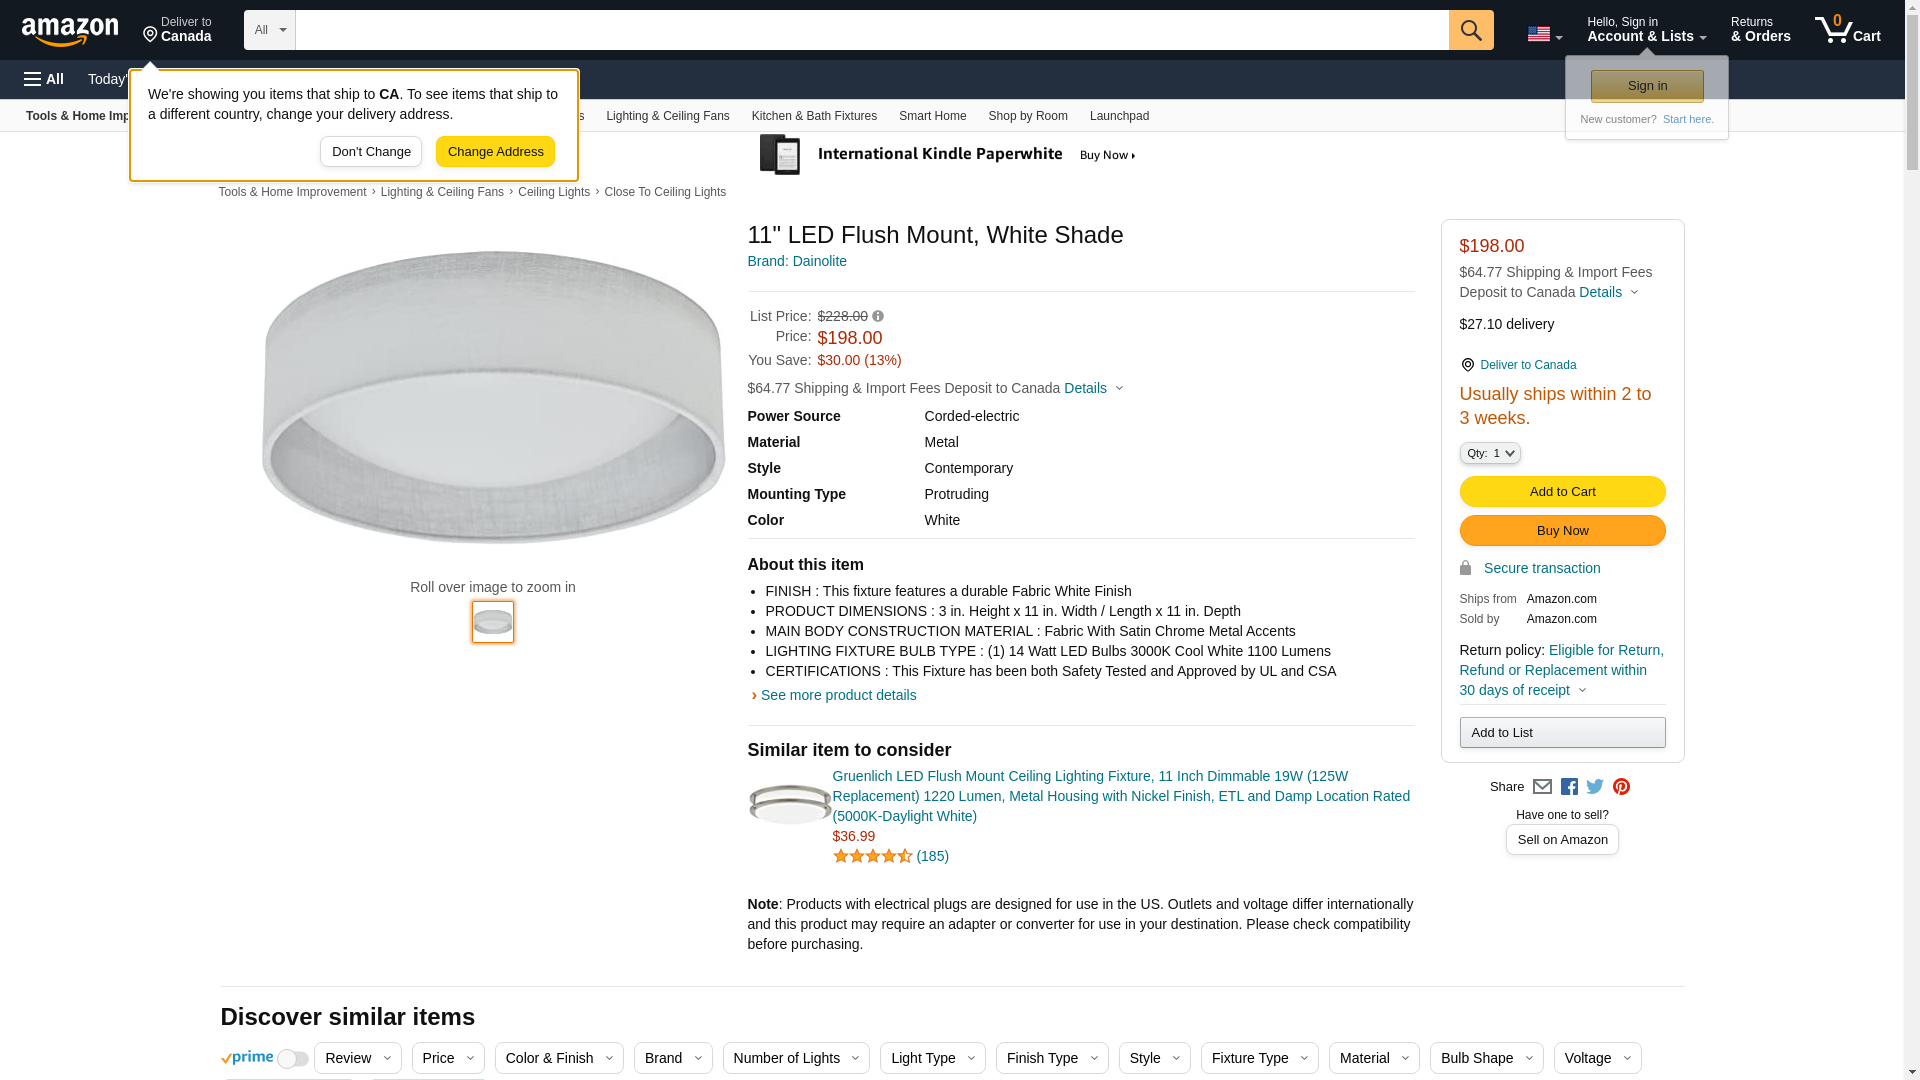Toggle the Prime filter switch

click(x=292, y=1059)
